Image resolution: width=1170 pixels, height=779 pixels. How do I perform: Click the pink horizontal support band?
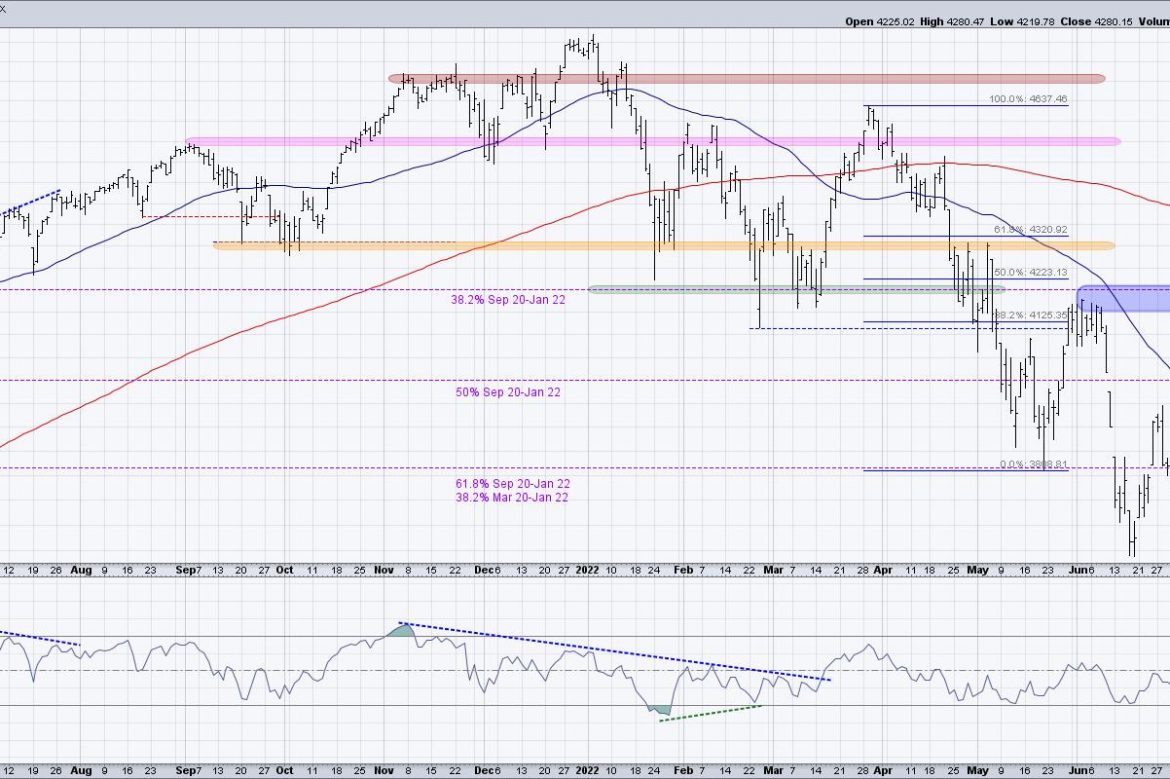coord(650,142)
